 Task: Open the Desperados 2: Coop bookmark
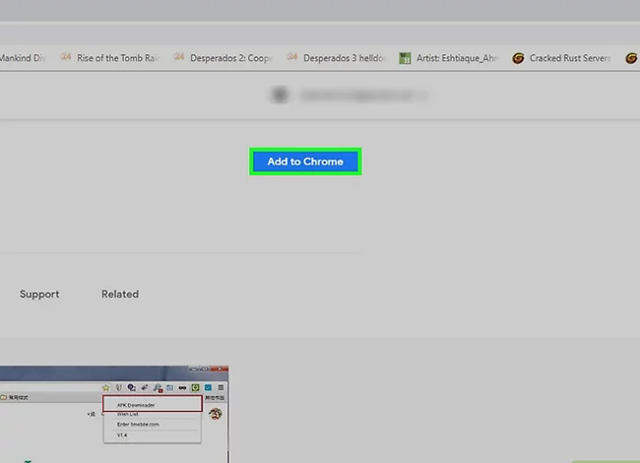(x=232, y=58)
